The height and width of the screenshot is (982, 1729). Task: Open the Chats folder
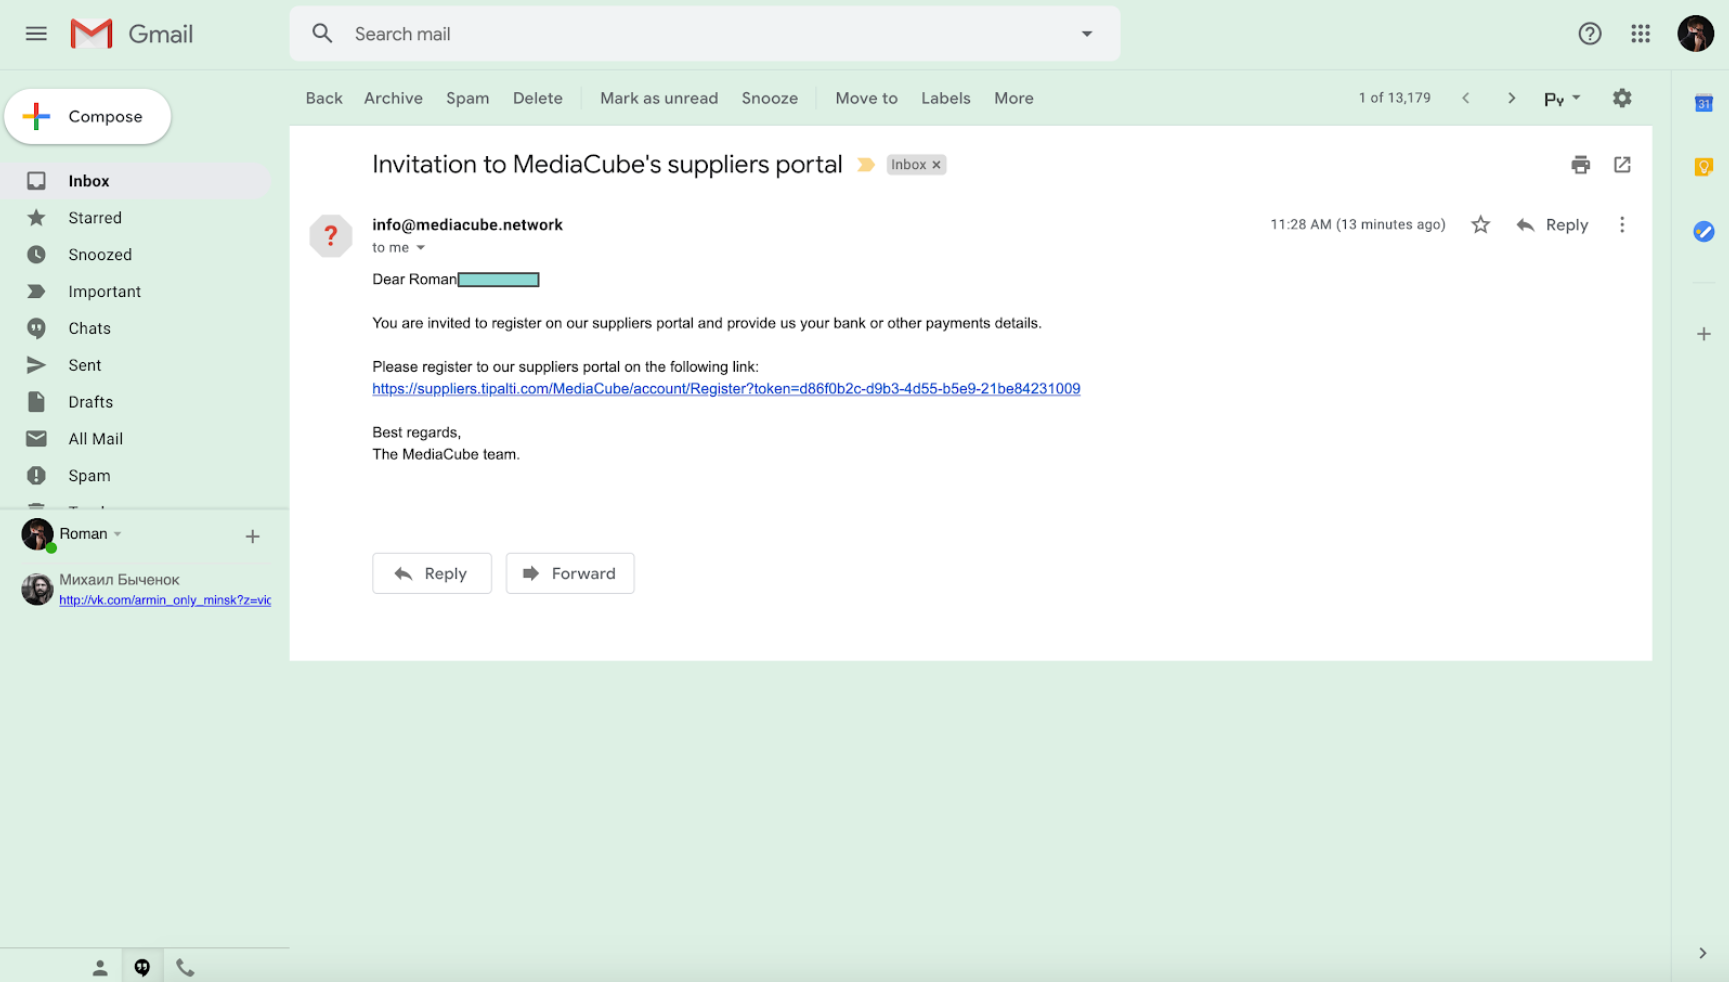coord(136,329)
